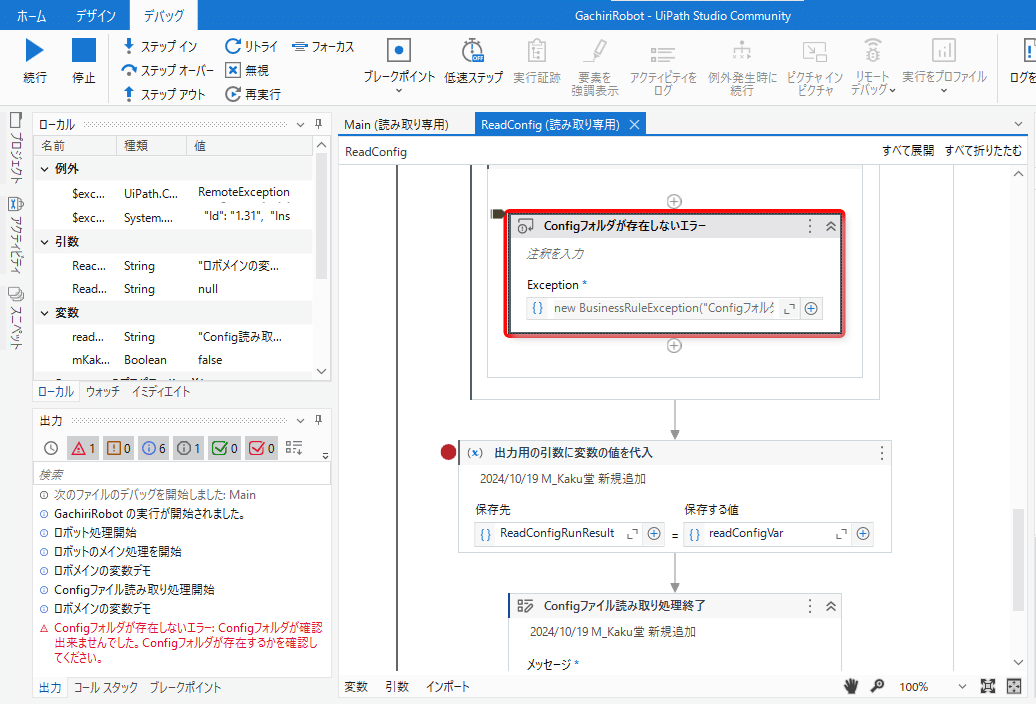Select the デバッグ ribbon tab

point(163,15)
